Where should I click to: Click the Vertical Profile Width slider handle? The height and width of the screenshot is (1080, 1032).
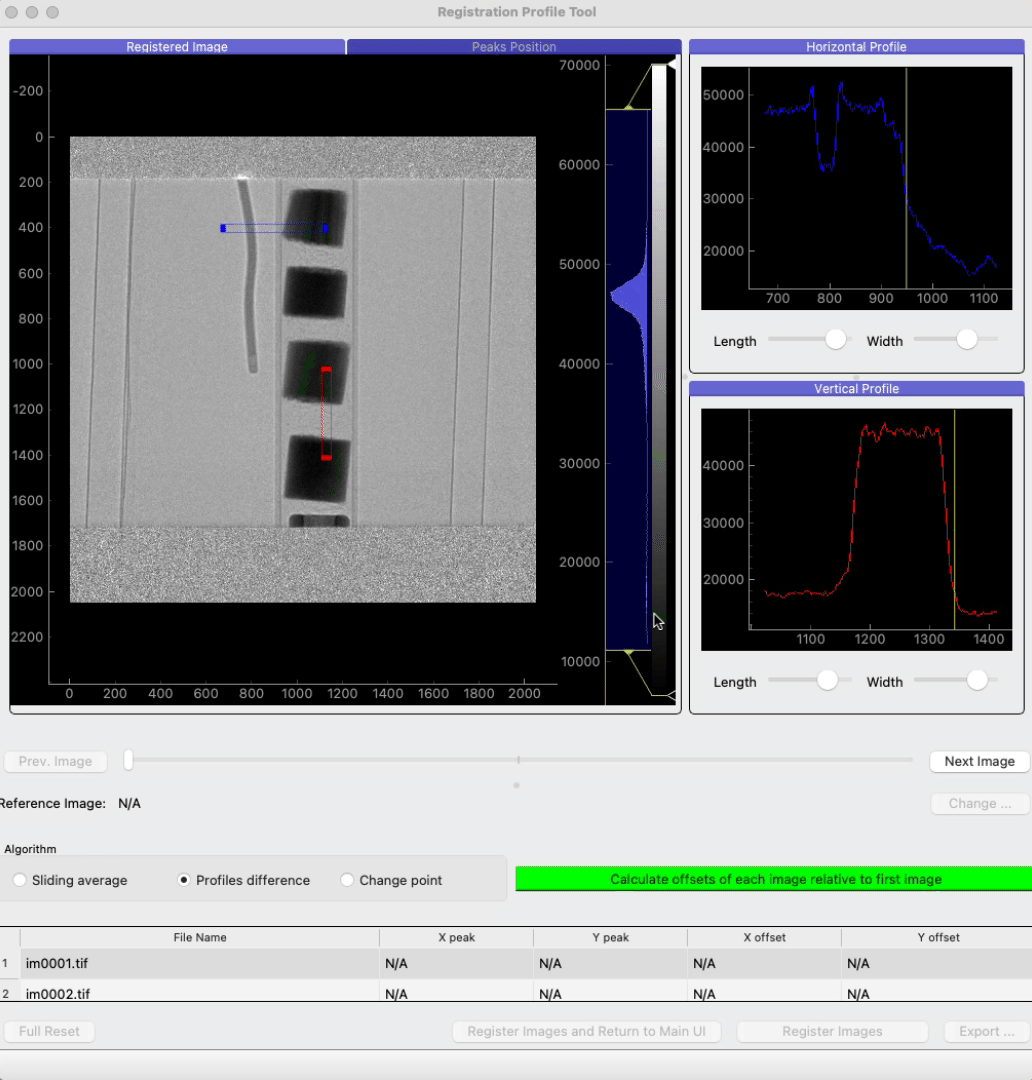977,681
